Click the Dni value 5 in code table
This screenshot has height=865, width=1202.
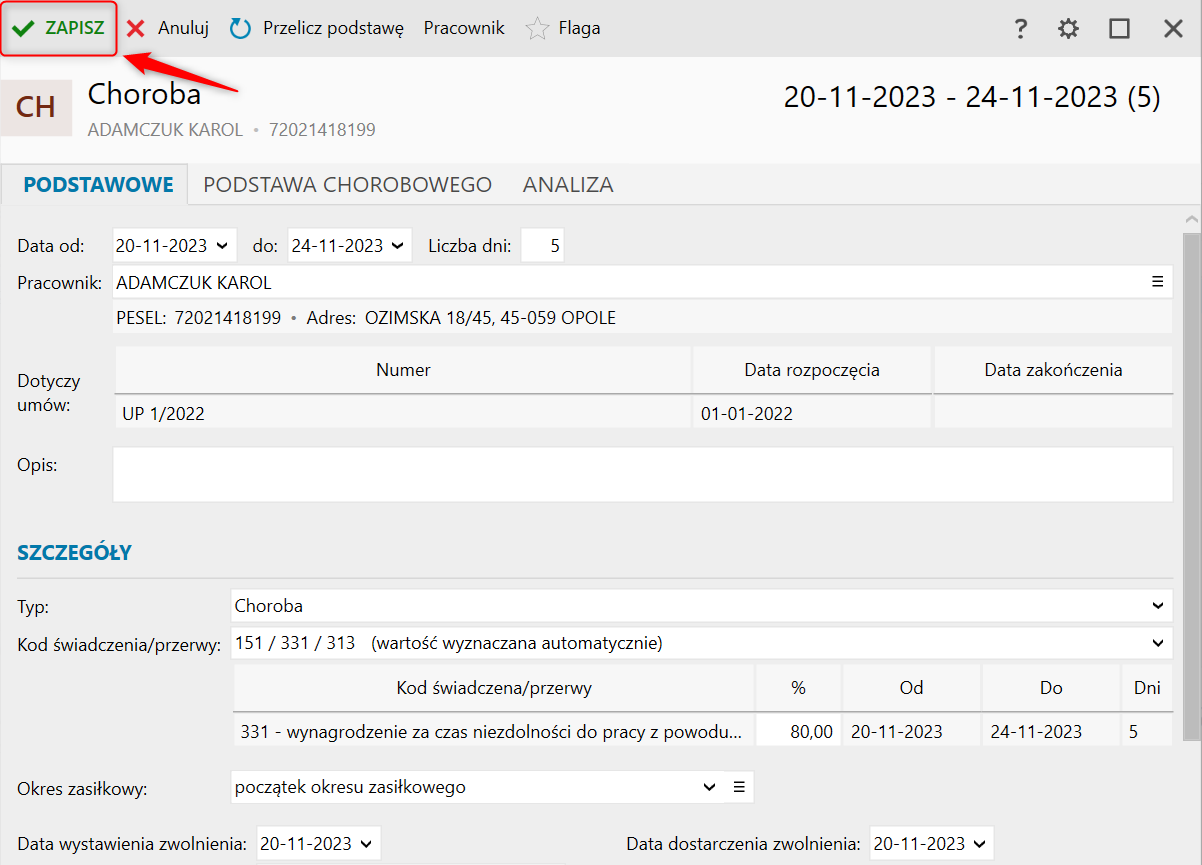pyautogui.click(x=1146, y=731)
